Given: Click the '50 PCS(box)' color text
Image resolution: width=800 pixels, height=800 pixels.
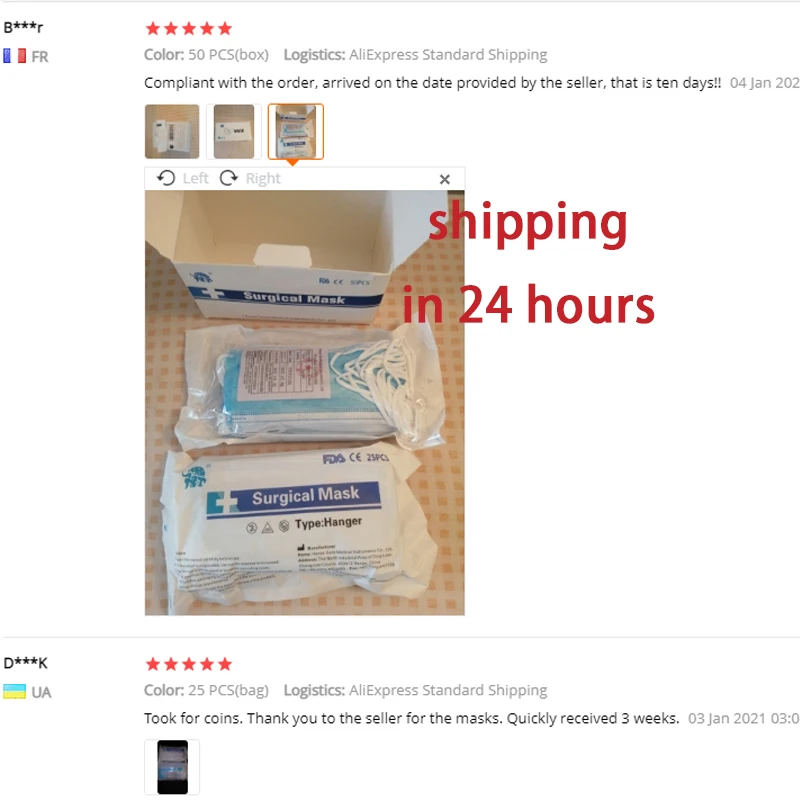Looking at the screenshot, I should click(228, 55).
